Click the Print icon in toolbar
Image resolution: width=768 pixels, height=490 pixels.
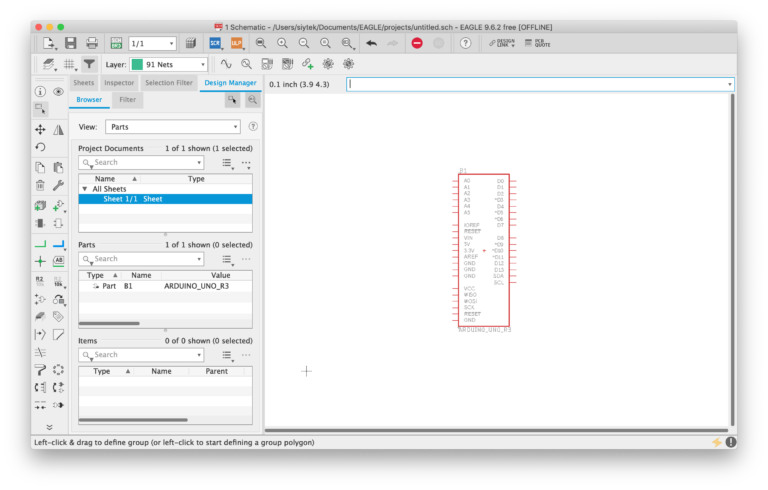coord(92,43)
